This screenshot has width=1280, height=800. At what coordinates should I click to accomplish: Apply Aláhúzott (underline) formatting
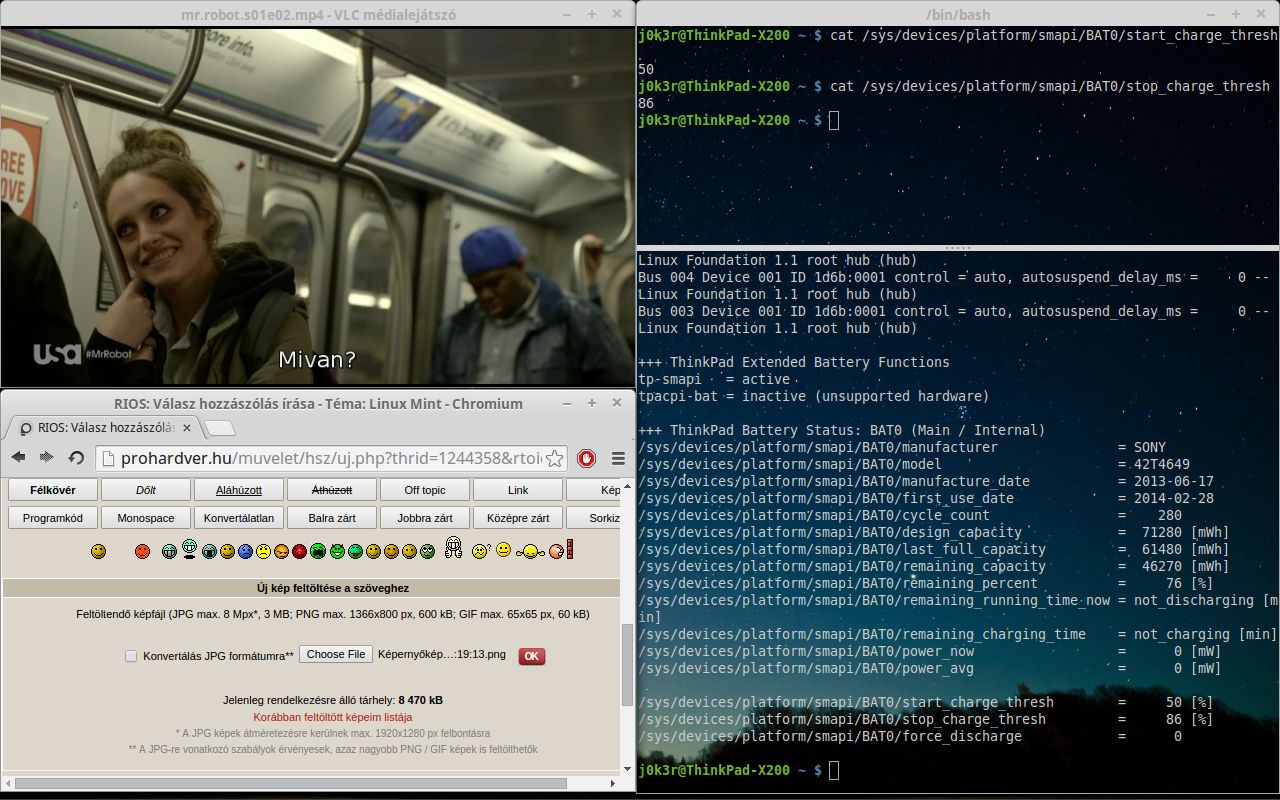239,490
